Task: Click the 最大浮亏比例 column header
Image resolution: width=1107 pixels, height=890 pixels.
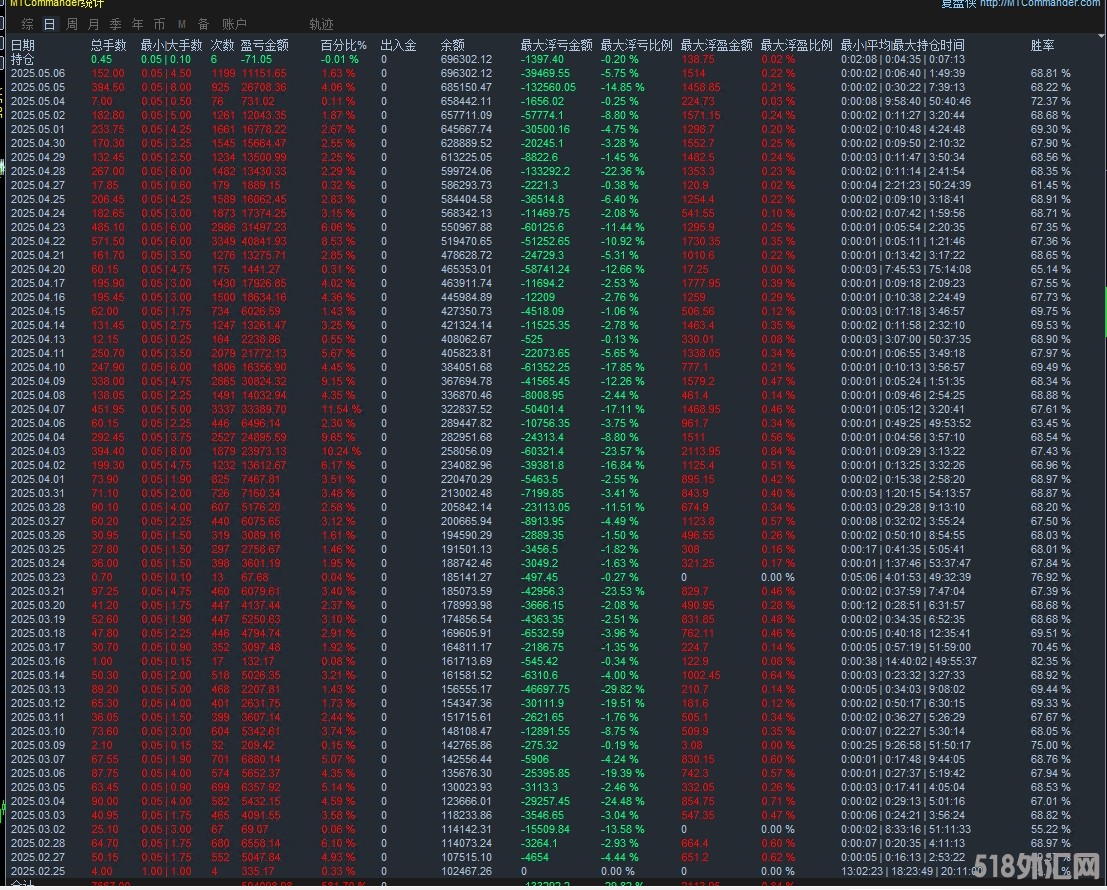Action: point(636,45)
